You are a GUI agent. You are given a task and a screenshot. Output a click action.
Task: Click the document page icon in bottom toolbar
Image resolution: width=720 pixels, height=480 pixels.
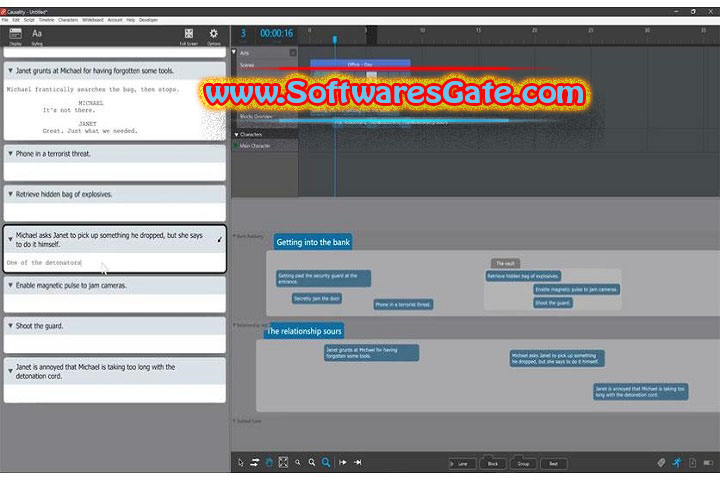(692, 463)
